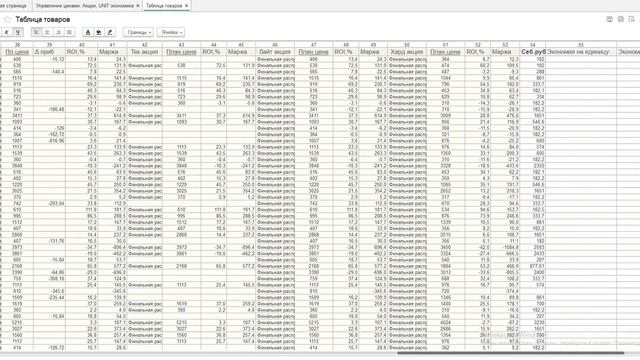
Task: Close the Управление ценами, Акции, UNIT экономика tab
Action: (138, 6)
